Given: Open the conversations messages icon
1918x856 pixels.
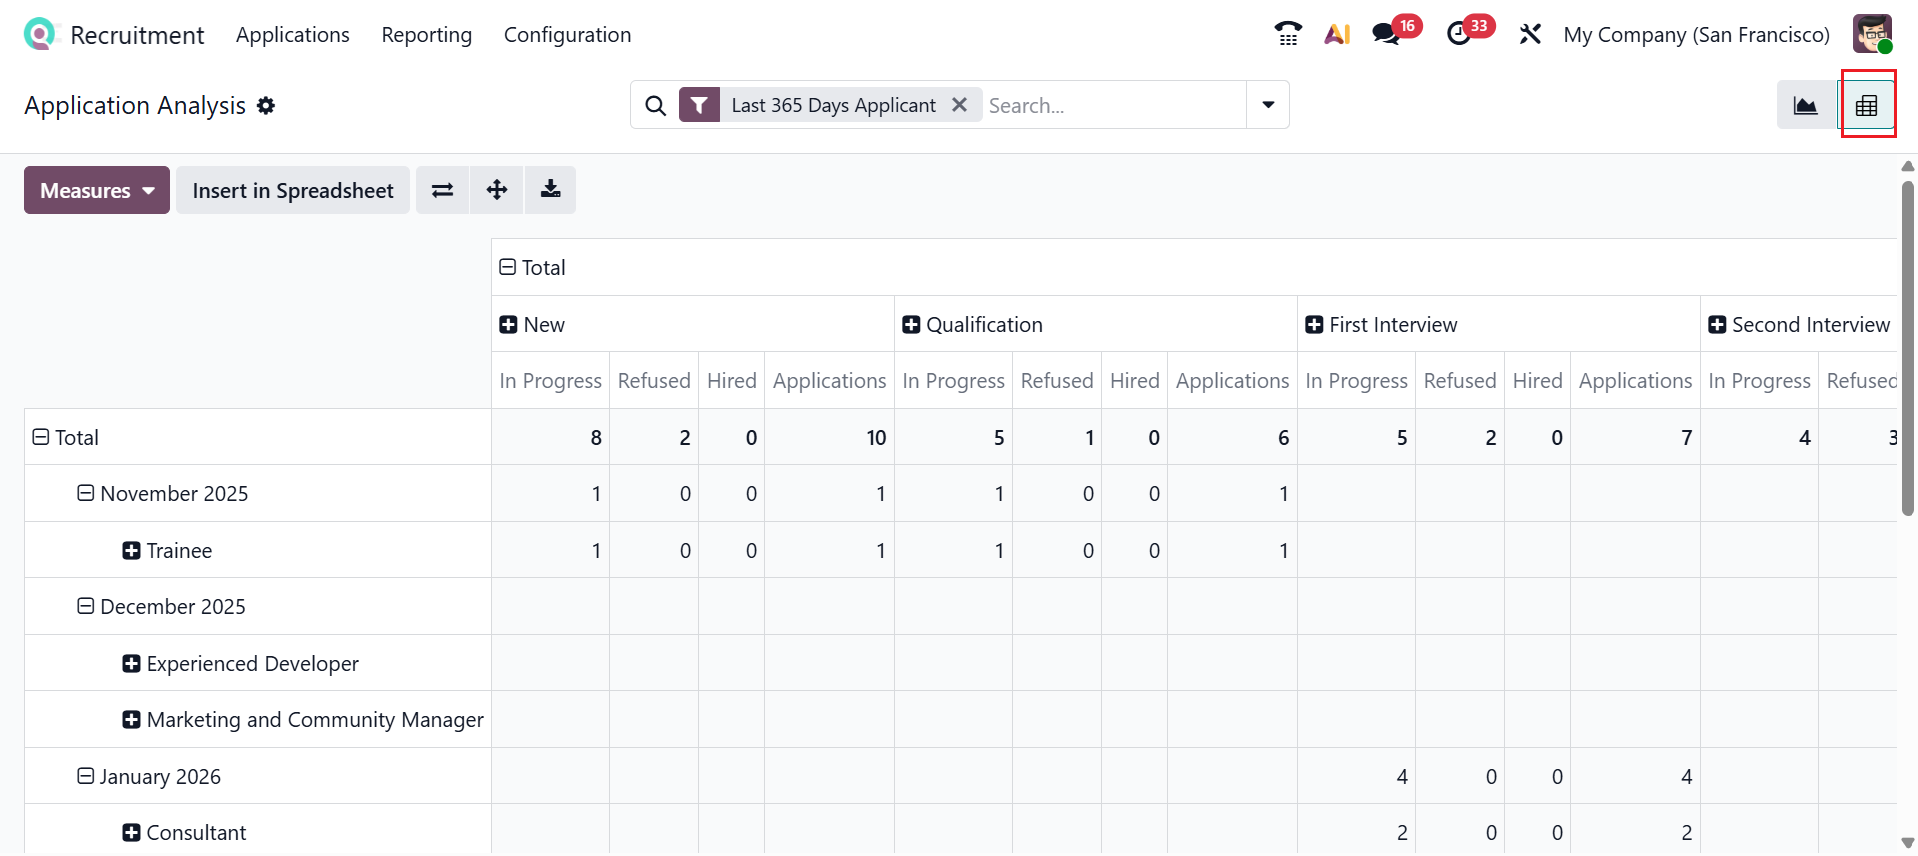Looking at the screenshot, I should coord(1386,34).
